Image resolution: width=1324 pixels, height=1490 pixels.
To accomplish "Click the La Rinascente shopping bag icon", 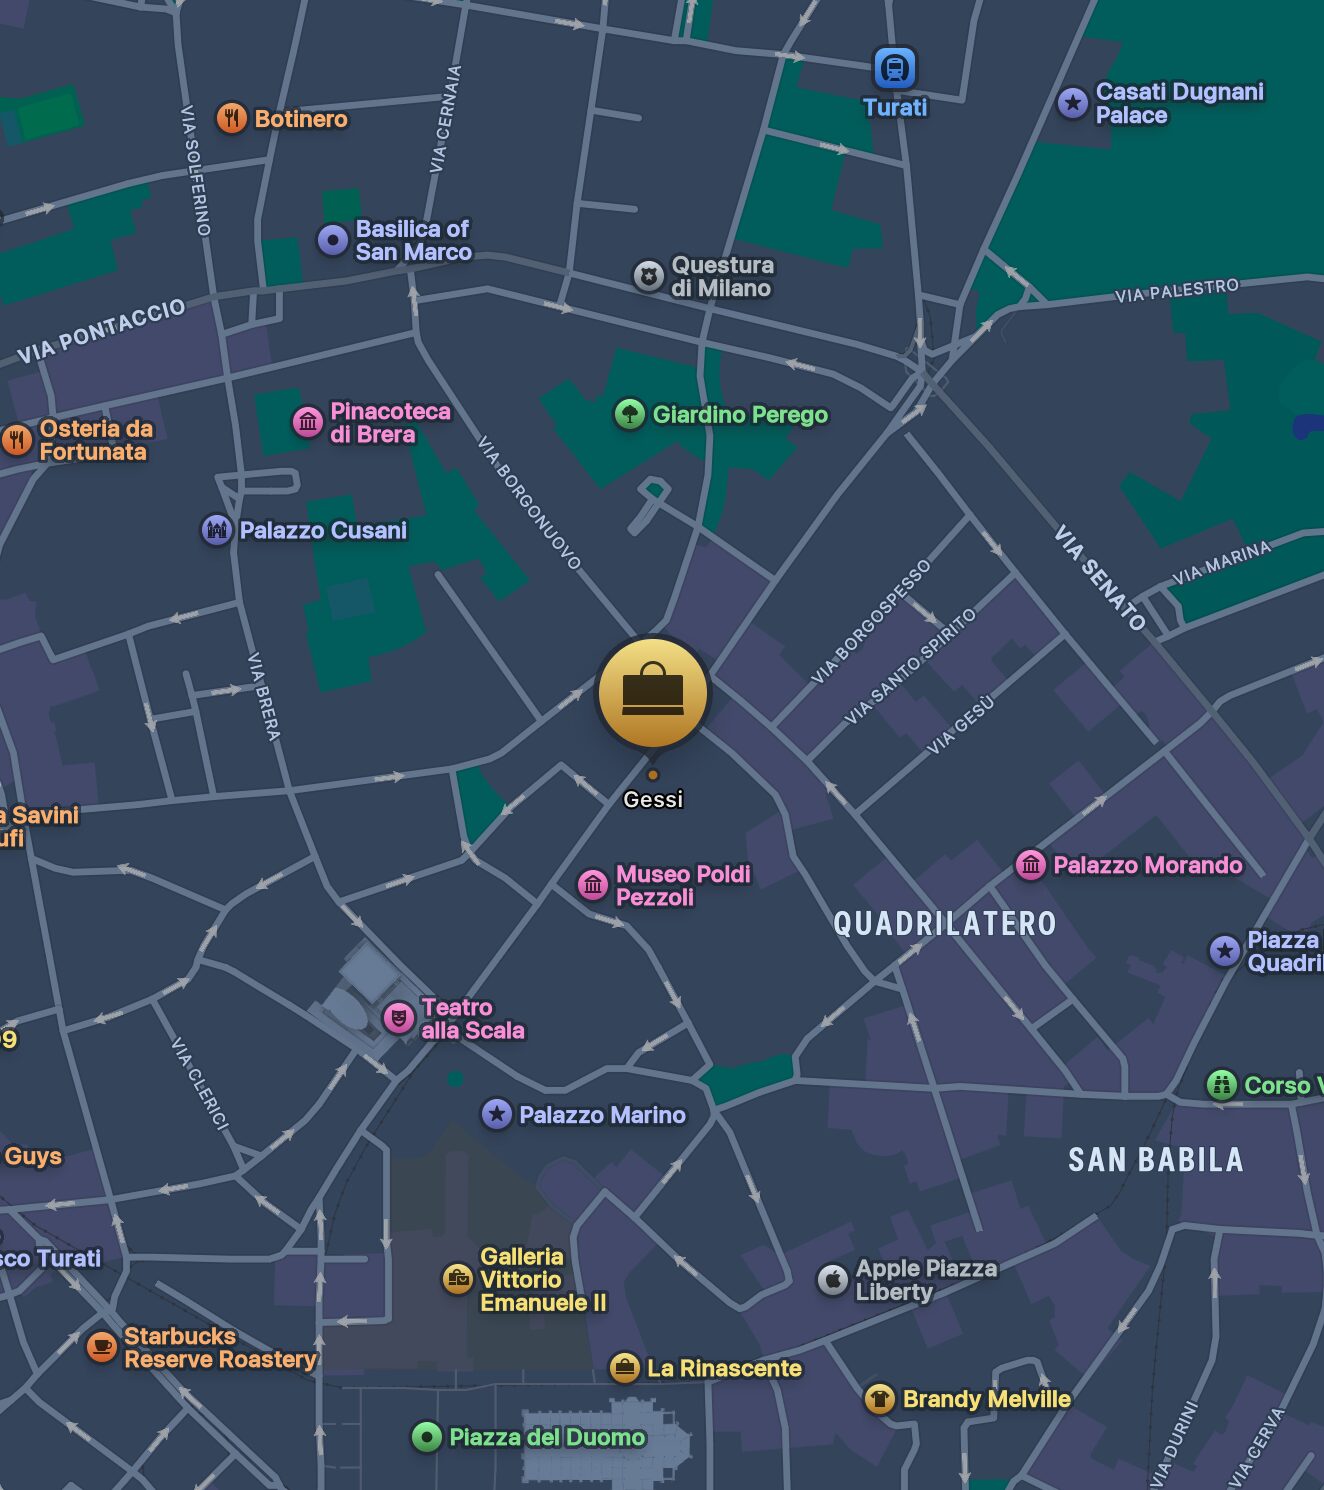I will click(x=624, y=1368).
